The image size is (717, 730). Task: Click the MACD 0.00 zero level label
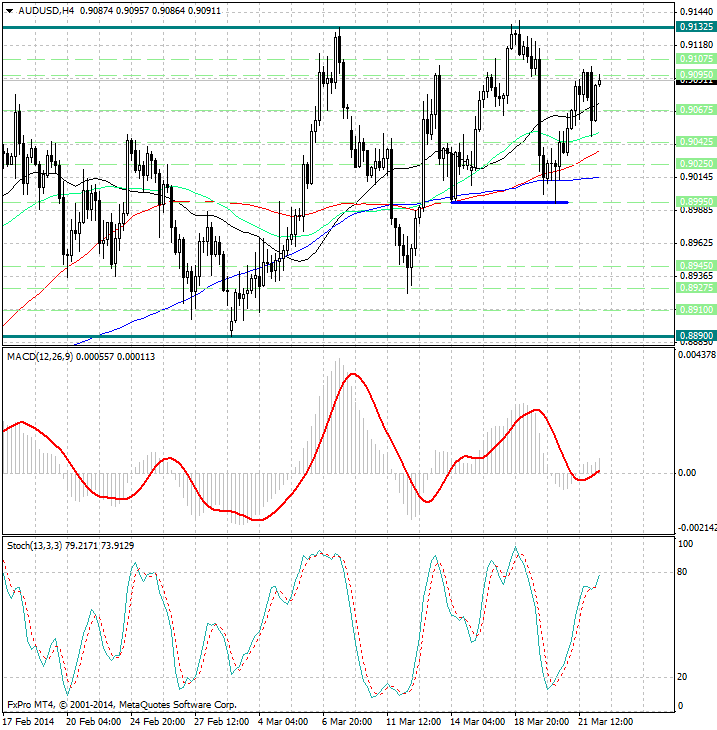[687, 473]
